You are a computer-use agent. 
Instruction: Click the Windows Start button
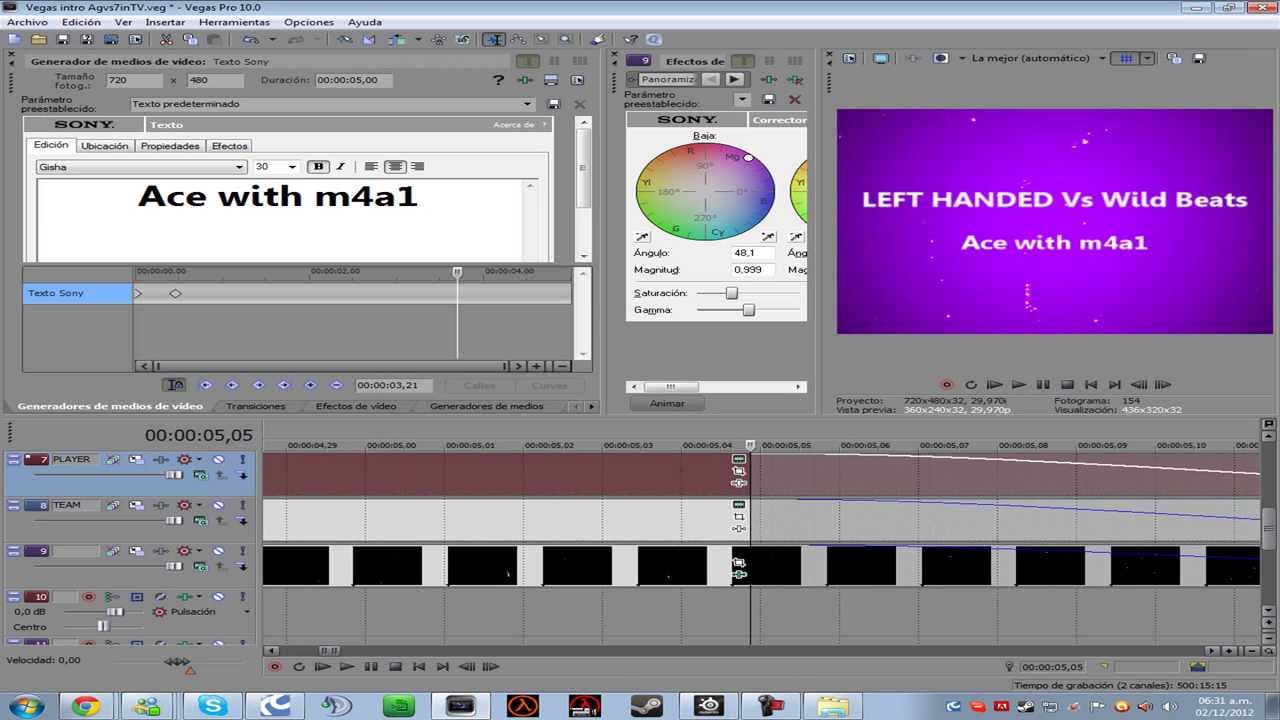(26, 705)
